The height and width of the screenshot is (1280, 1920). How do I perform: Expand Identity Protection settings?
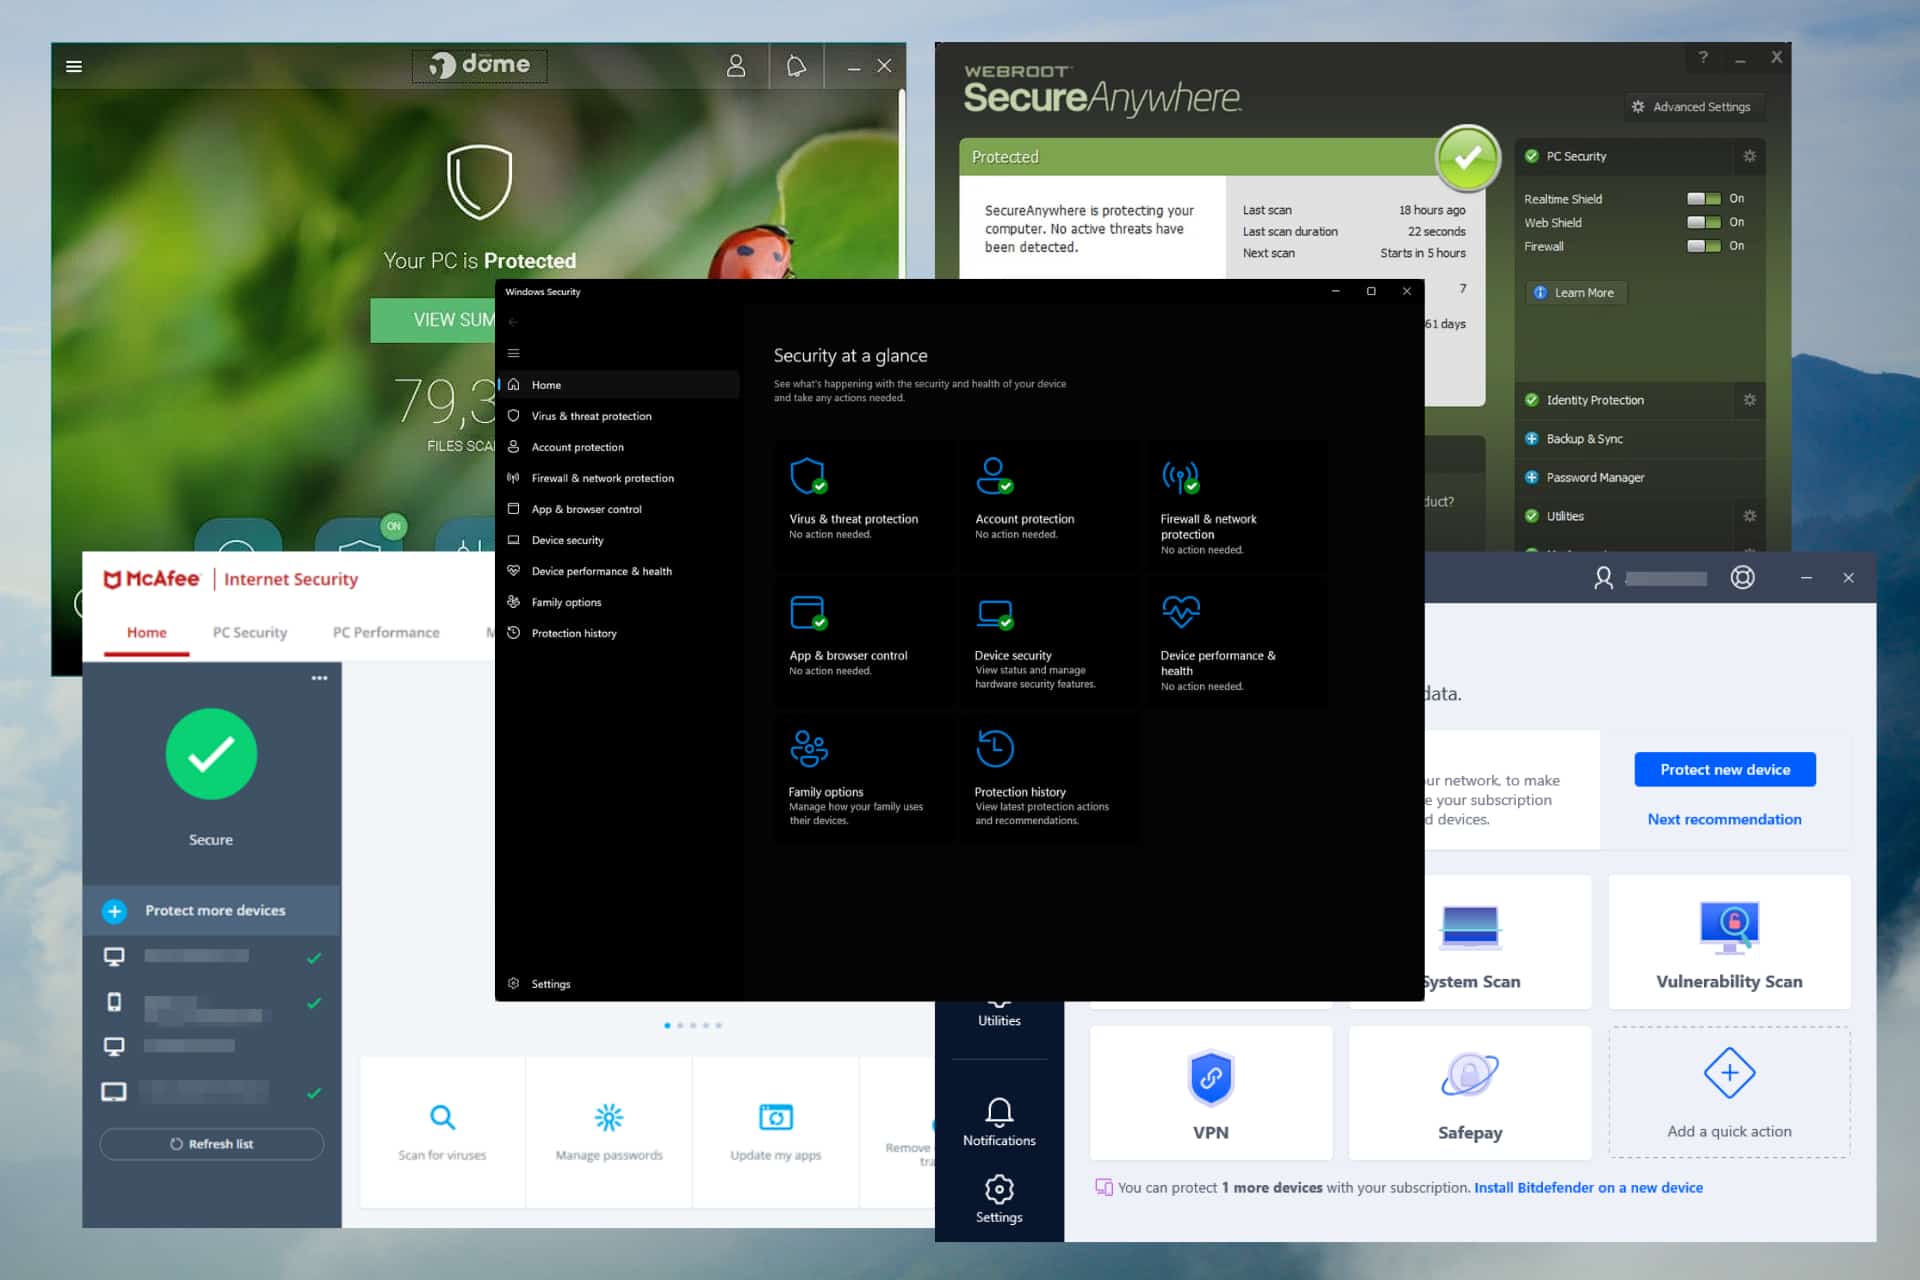click(x=1750, y=400)
